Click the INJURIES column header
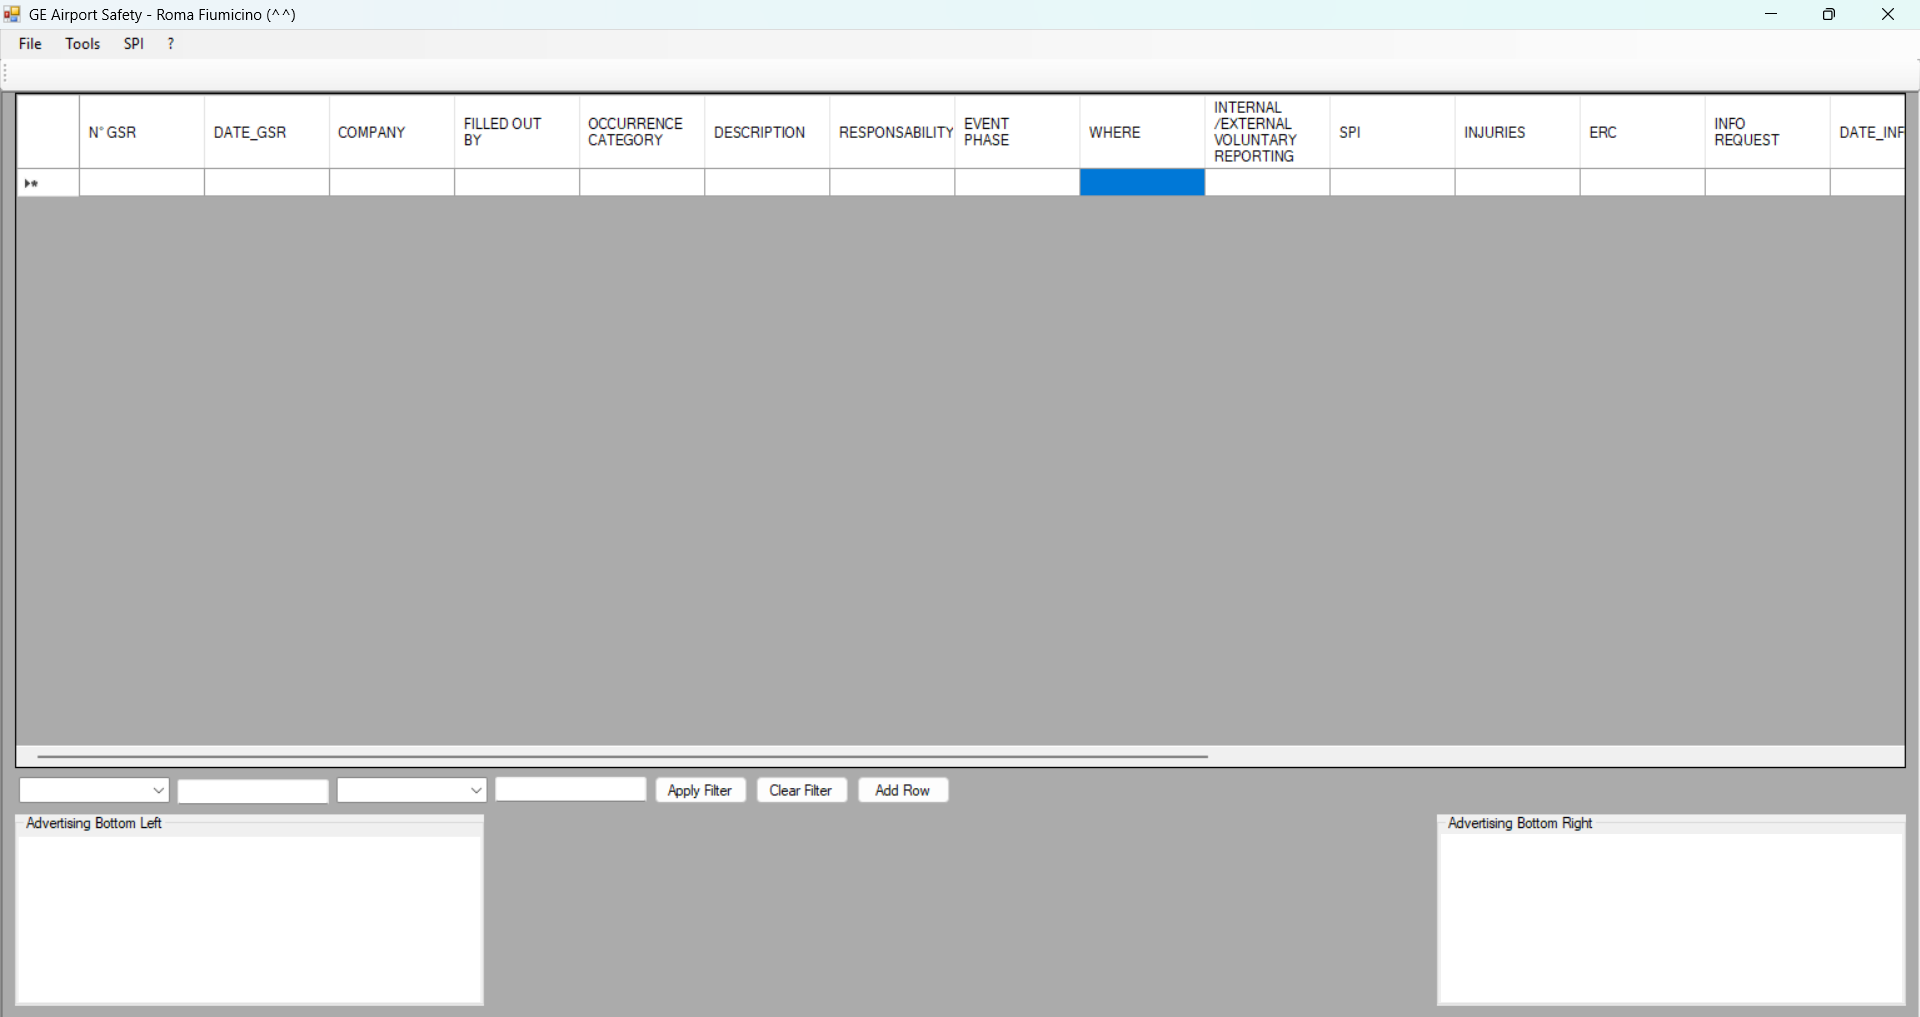 pos(1516,132)
